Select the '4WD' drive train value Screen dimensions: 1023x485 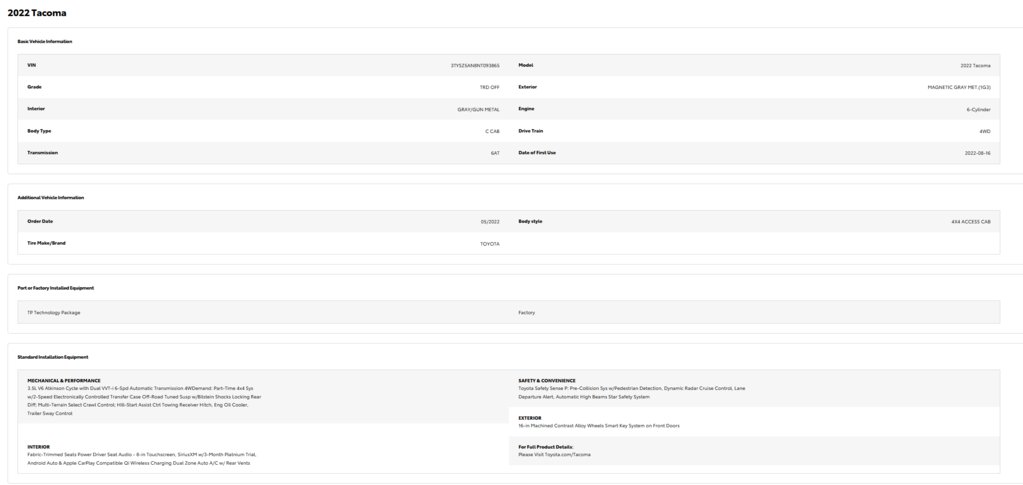985,131
